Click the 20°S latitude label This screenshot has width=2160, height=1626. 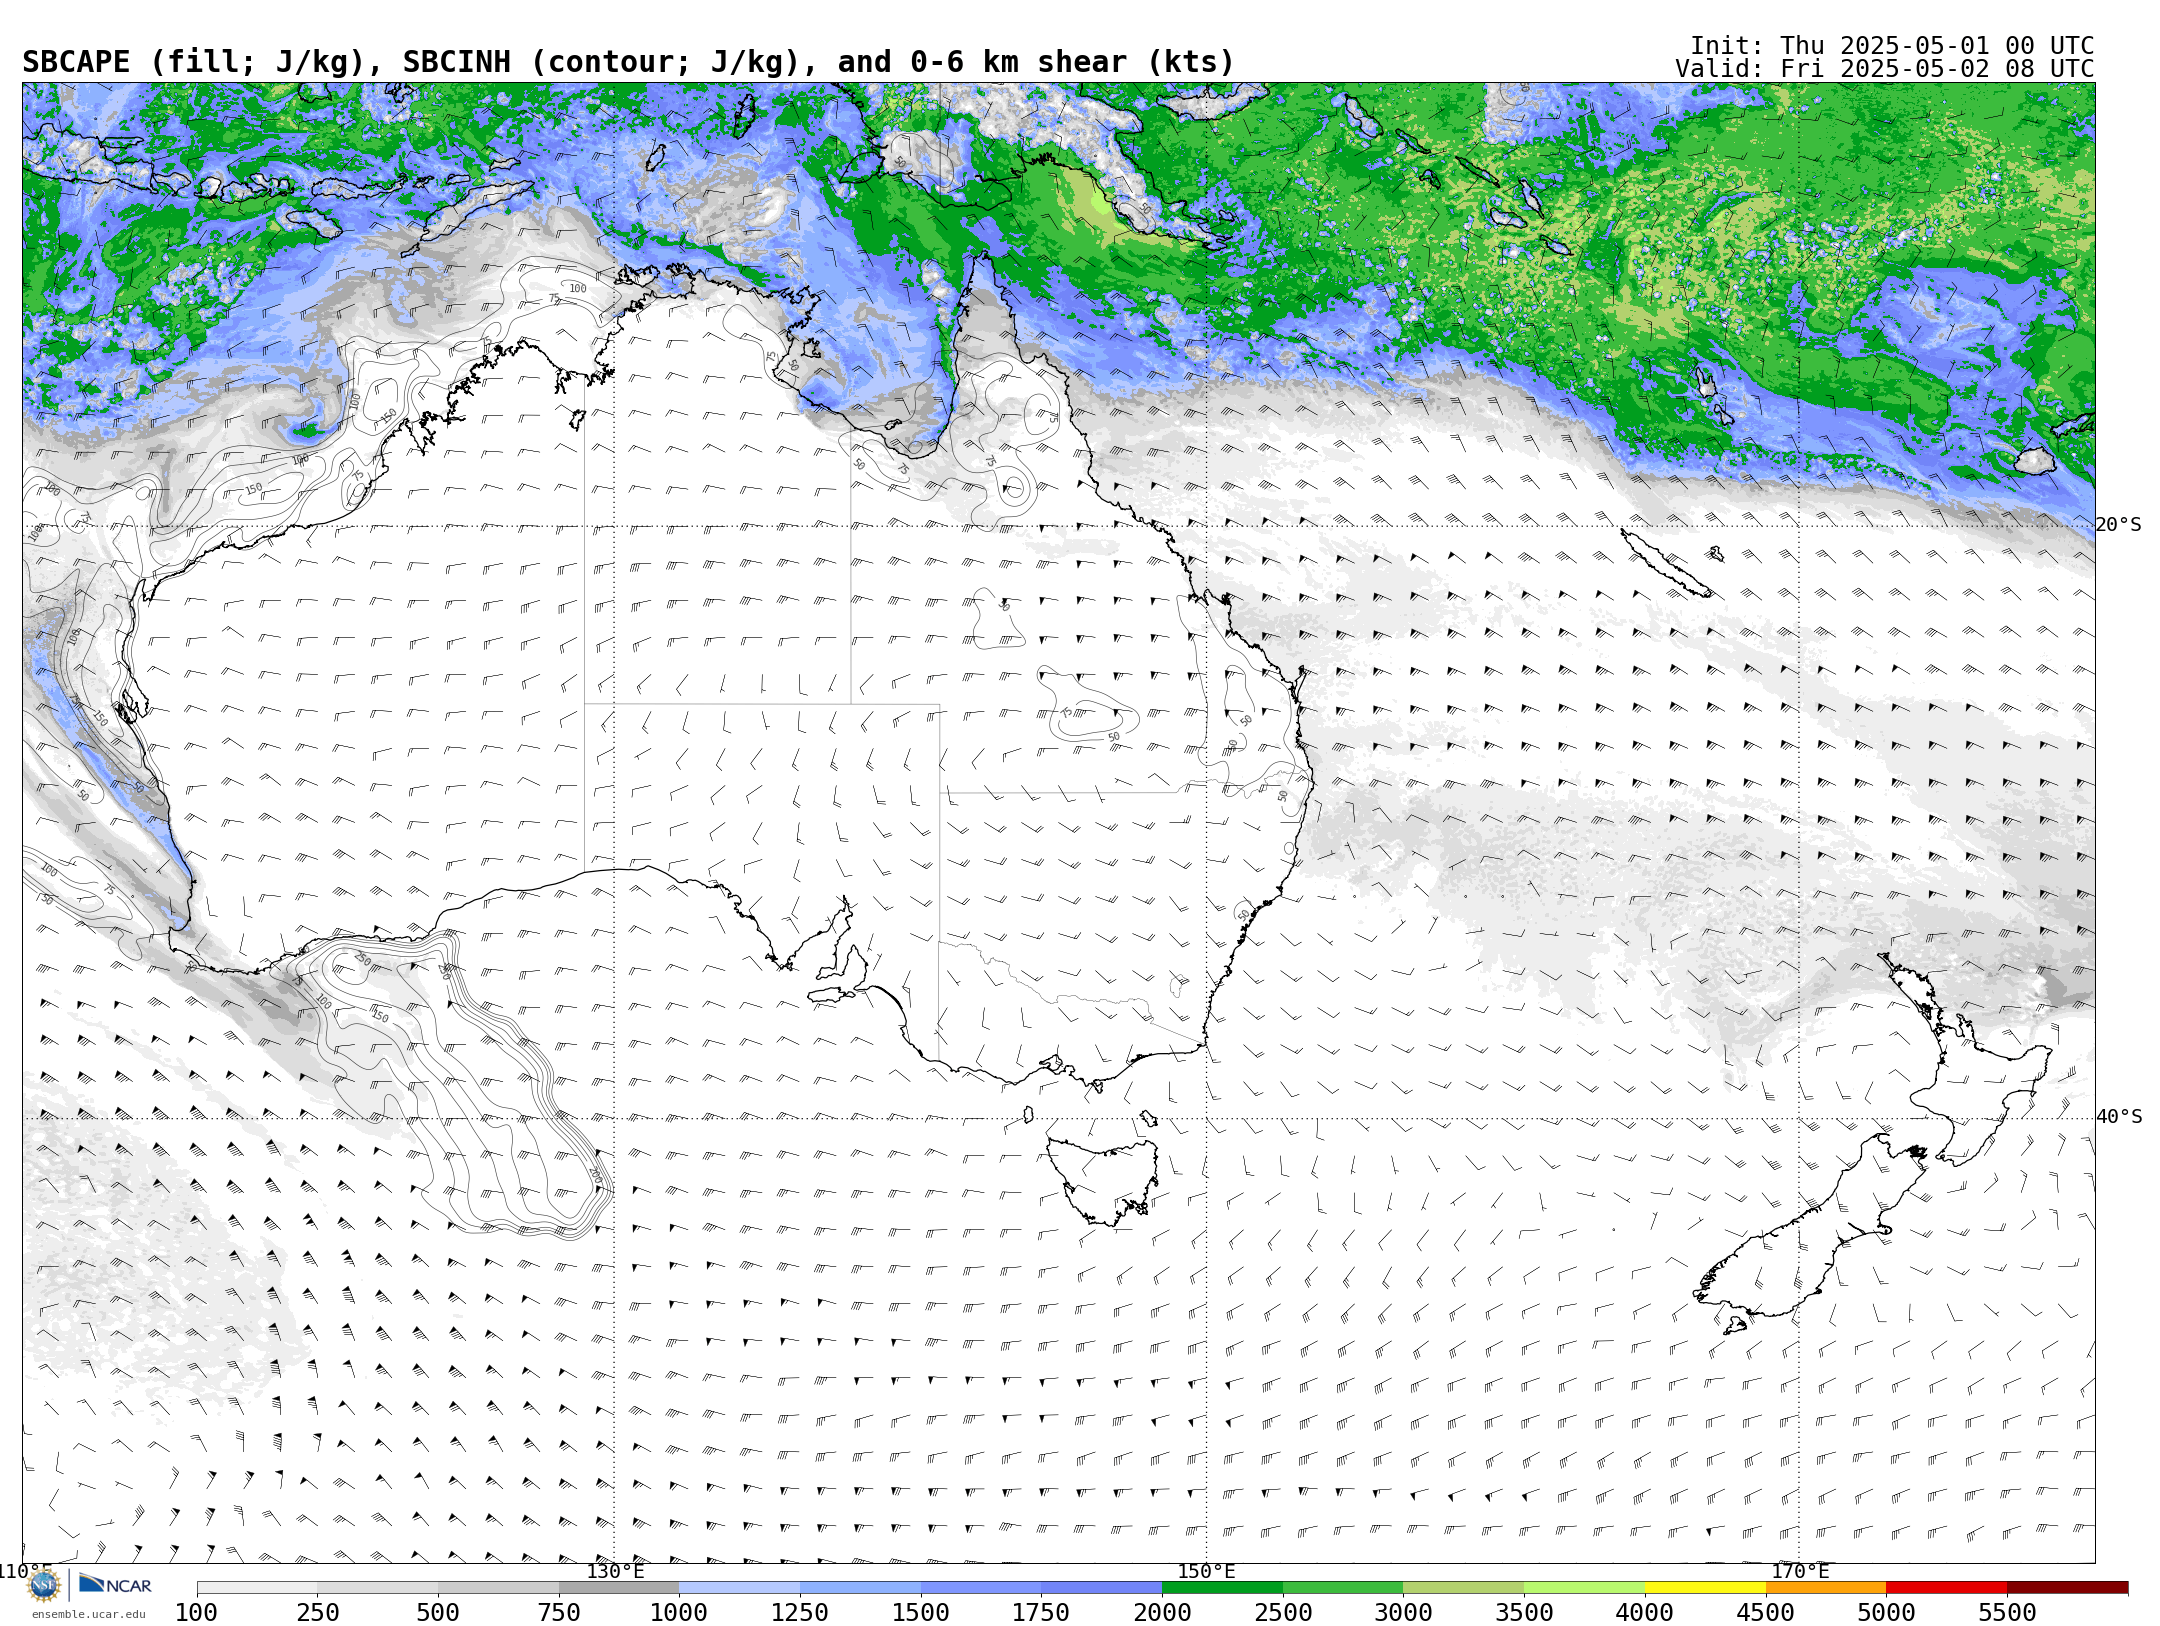tap(2119, 525)
